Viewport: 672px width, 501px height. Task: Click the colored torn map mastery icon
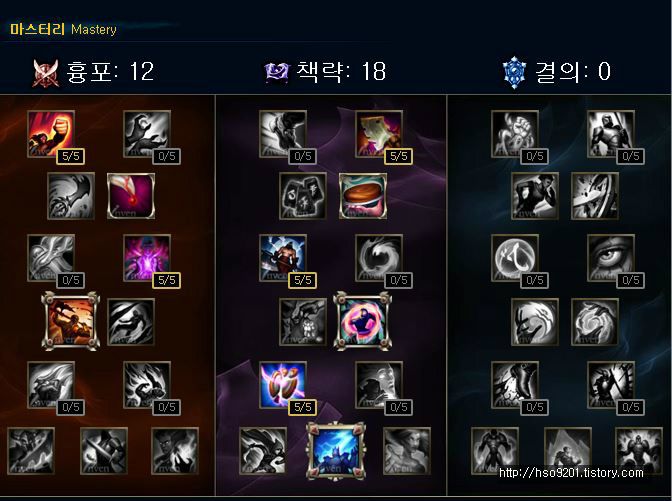click(379, 134)
